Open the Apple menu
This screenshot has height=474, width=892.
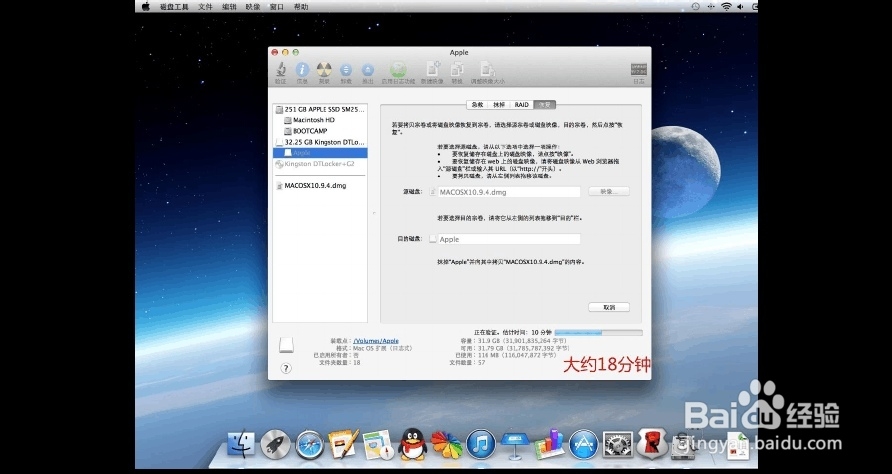tap(146, 6)
